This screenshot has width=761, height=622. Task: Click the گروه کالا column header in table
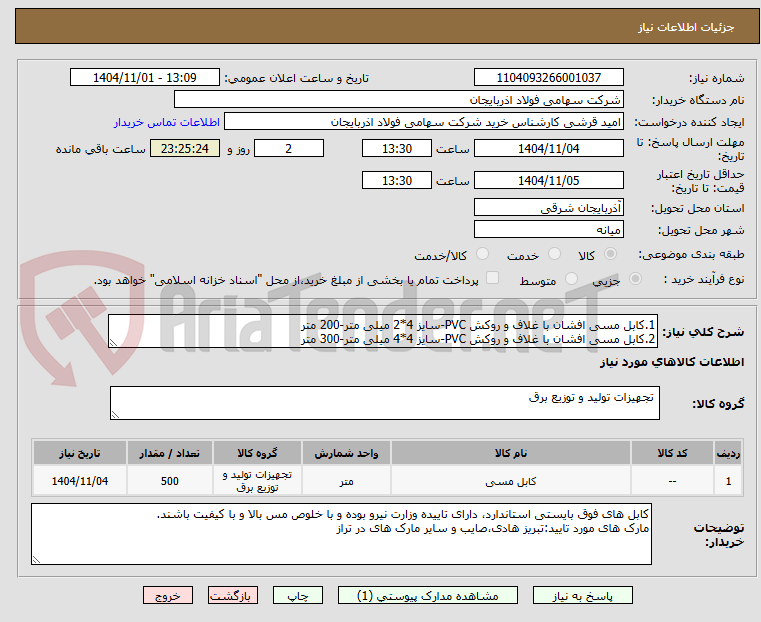257,453
